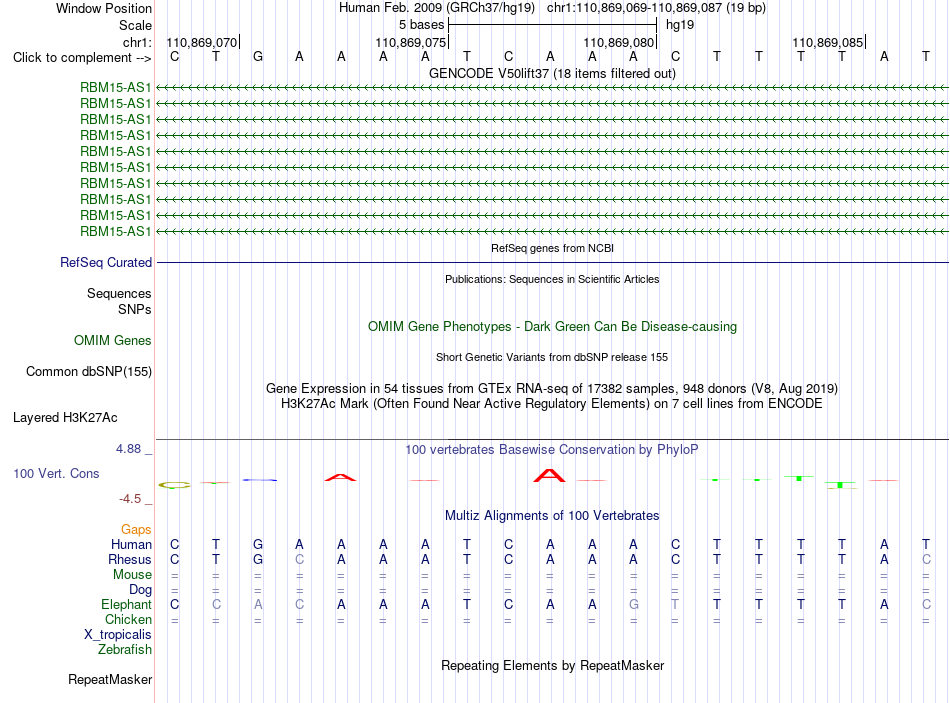This screenshot has width=950, height=703.
Task: Click the blue RefSeq Curated intron line
Action: pyautogui.click(x=552, y=262)
